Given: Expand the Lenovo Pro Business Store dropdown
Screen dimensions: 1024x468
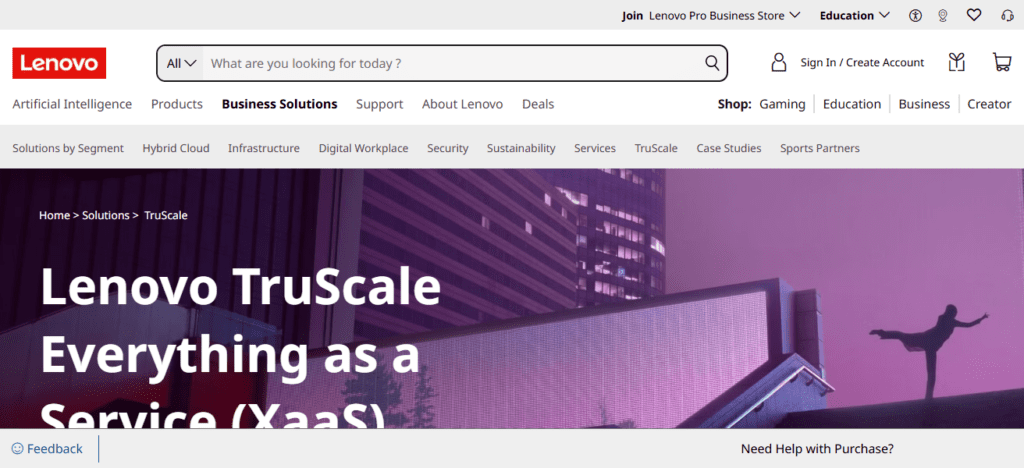Looking at the screenshot, I should pos(725,16).
